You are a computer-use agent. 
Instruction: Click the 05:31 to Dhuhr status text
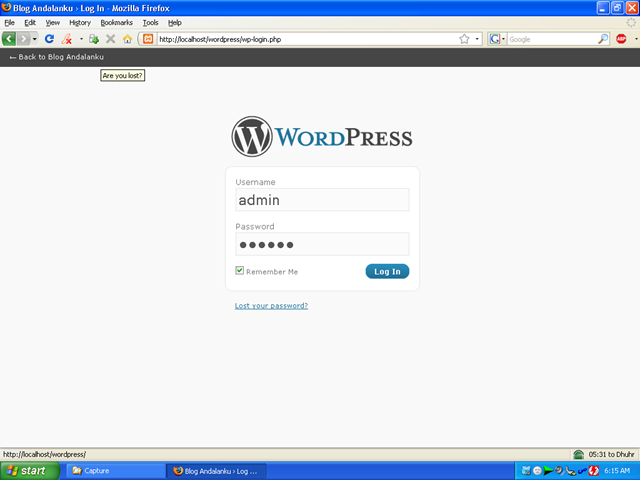pyautogui.click(x=611, y=454)
